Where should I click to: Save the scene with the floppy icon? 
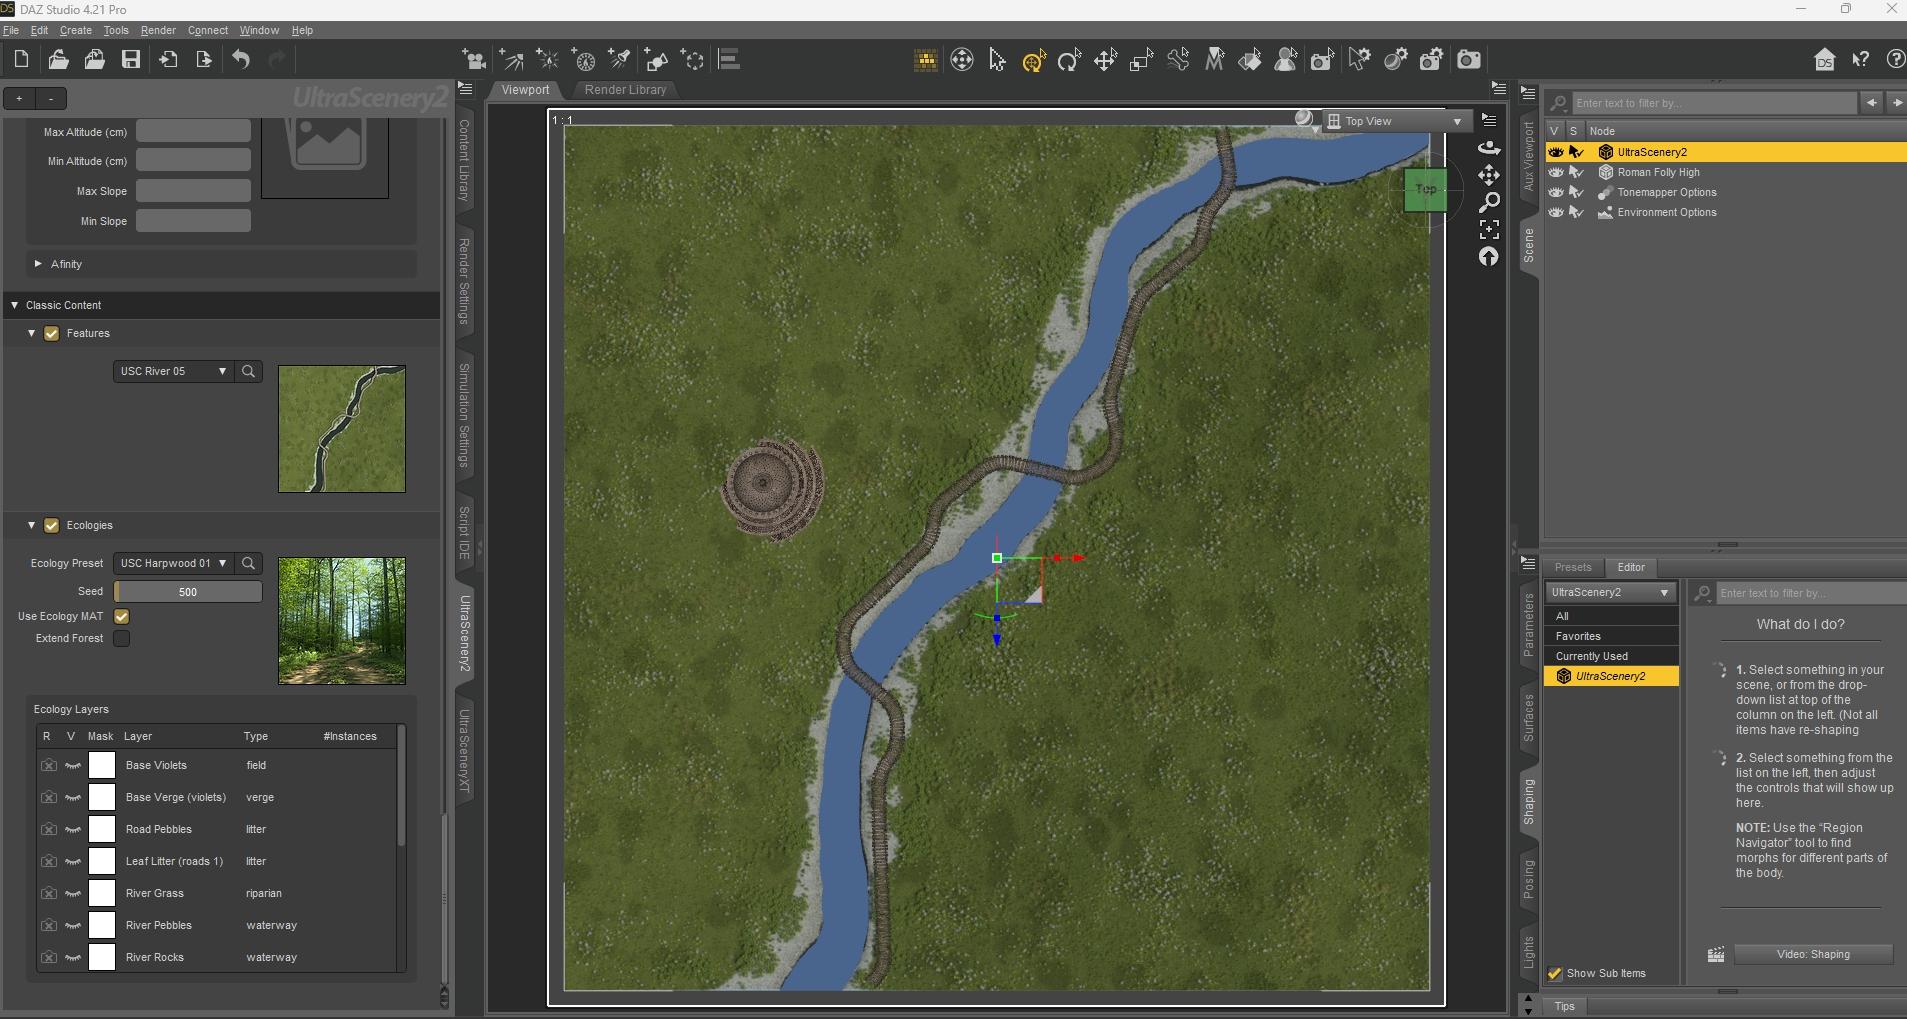point(131,60)
